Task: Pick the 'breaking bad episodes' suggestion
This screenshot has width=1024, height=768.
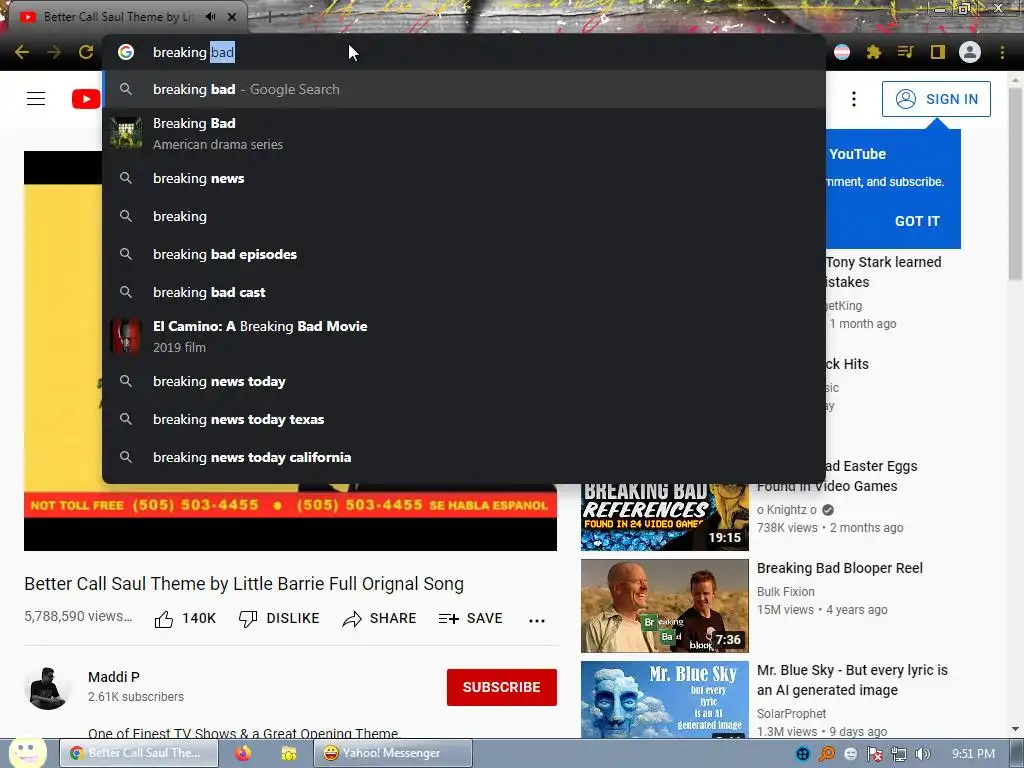Action: pos(464,254)
